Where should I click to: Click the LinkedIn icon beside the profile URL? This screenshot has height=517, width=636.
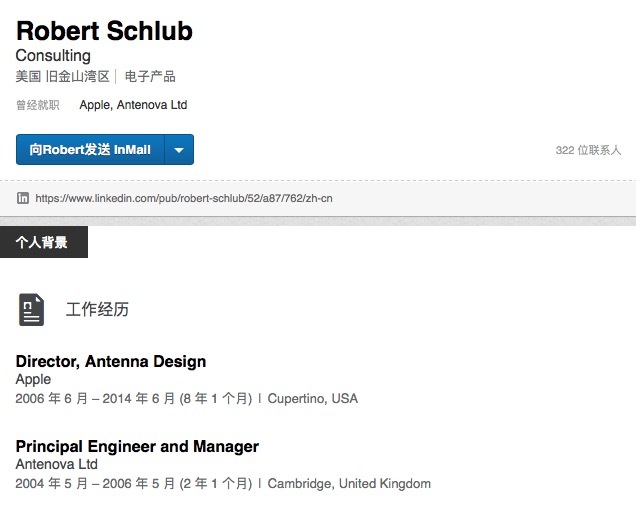(x=23, y=198)
